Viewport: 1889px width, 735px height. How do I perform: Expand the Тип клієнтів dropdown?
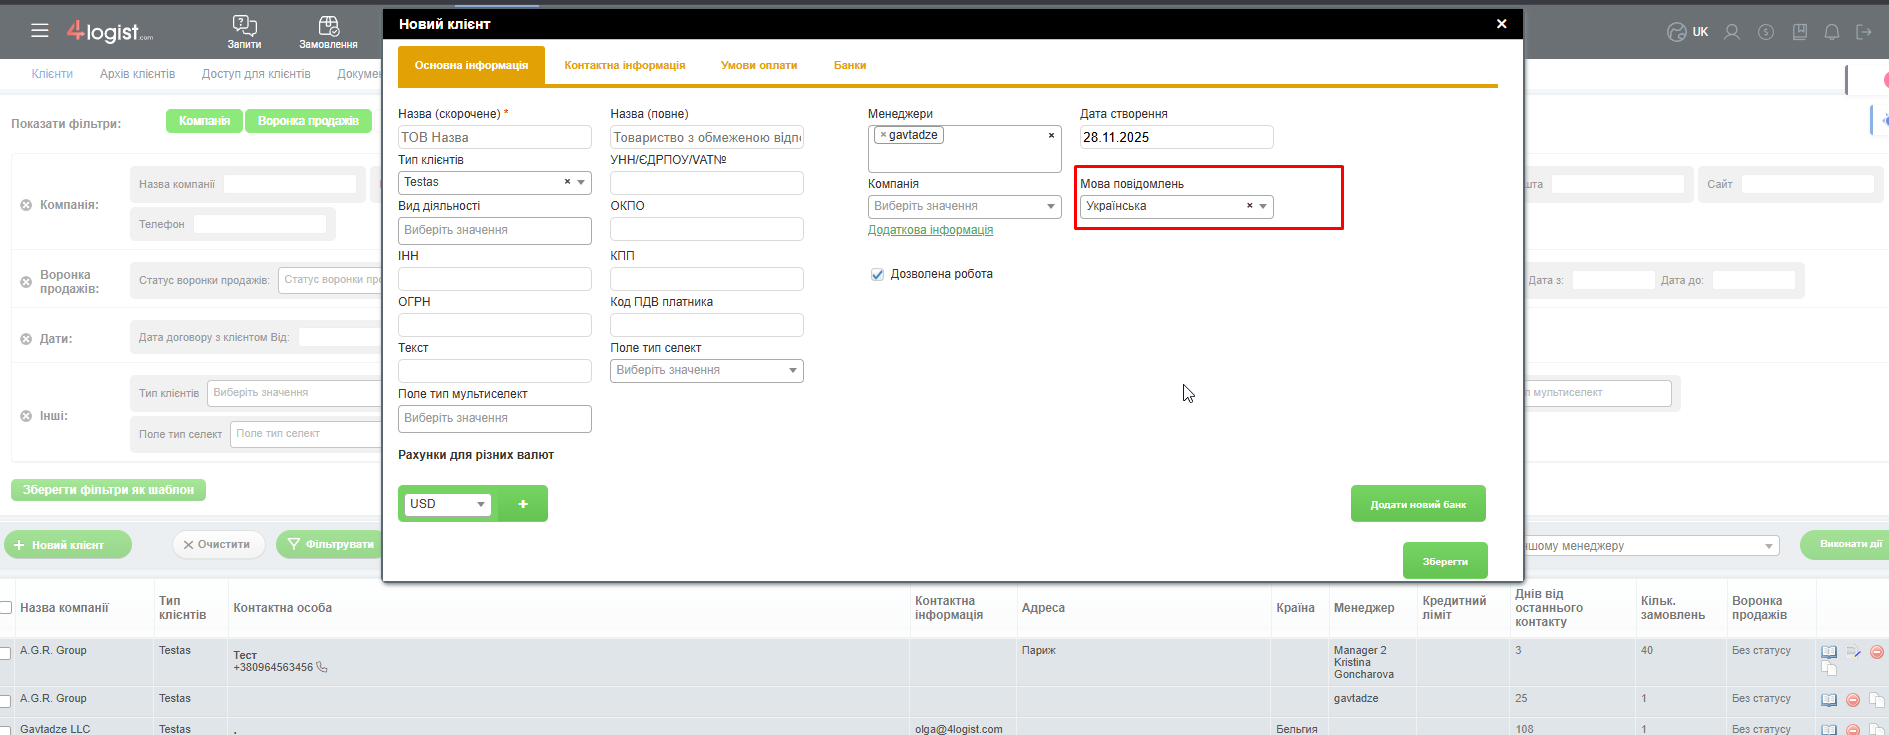coord(581,182)
